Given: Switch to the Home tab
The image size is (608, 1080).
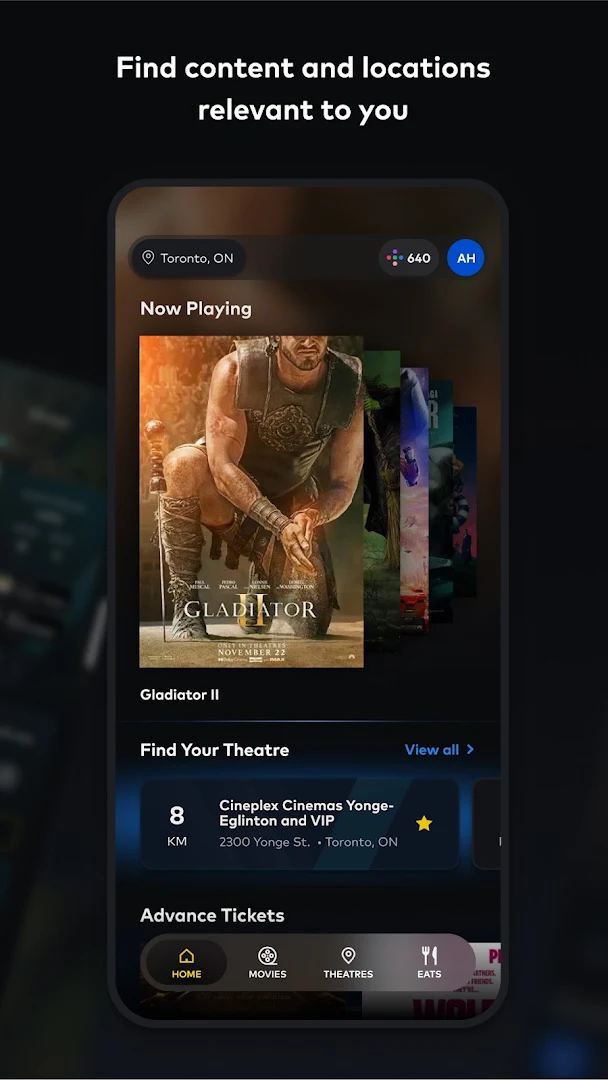Looking at the screenshot, I should pyautogui.click(x=187, y=963).
